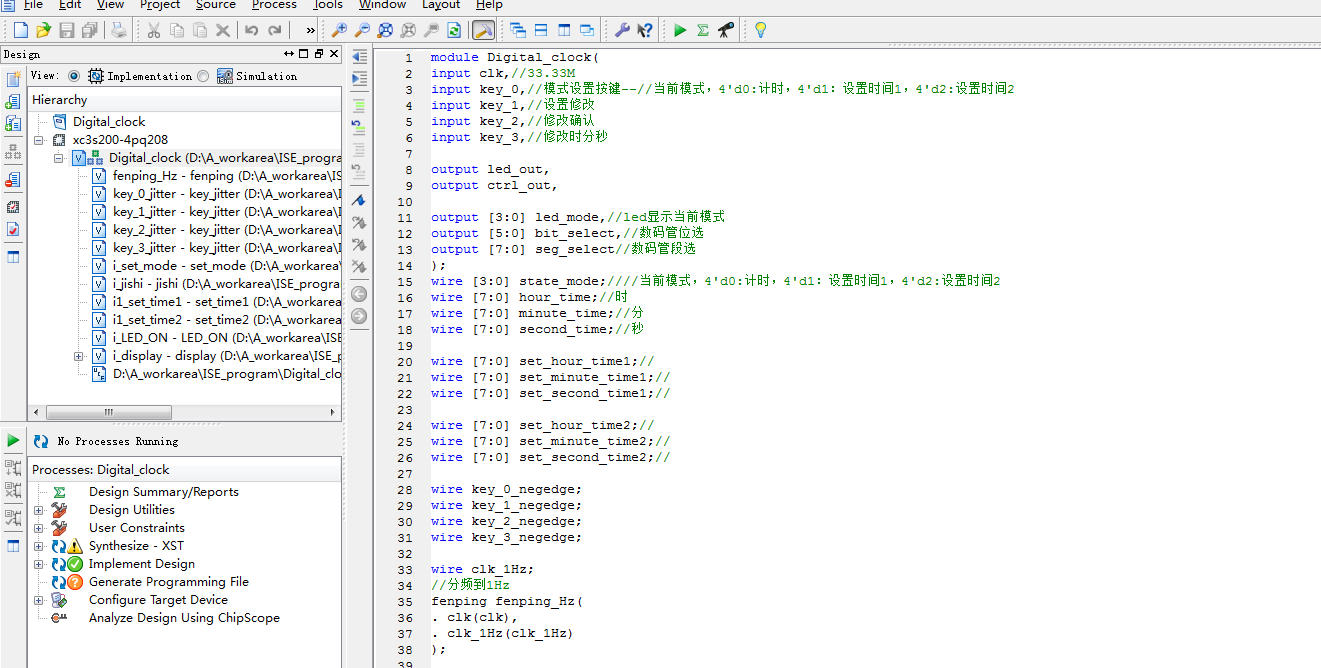1321x668 pixels.
Task: Toggle the highlighted find-in-files toolbar button
Action: coord(483,31)
